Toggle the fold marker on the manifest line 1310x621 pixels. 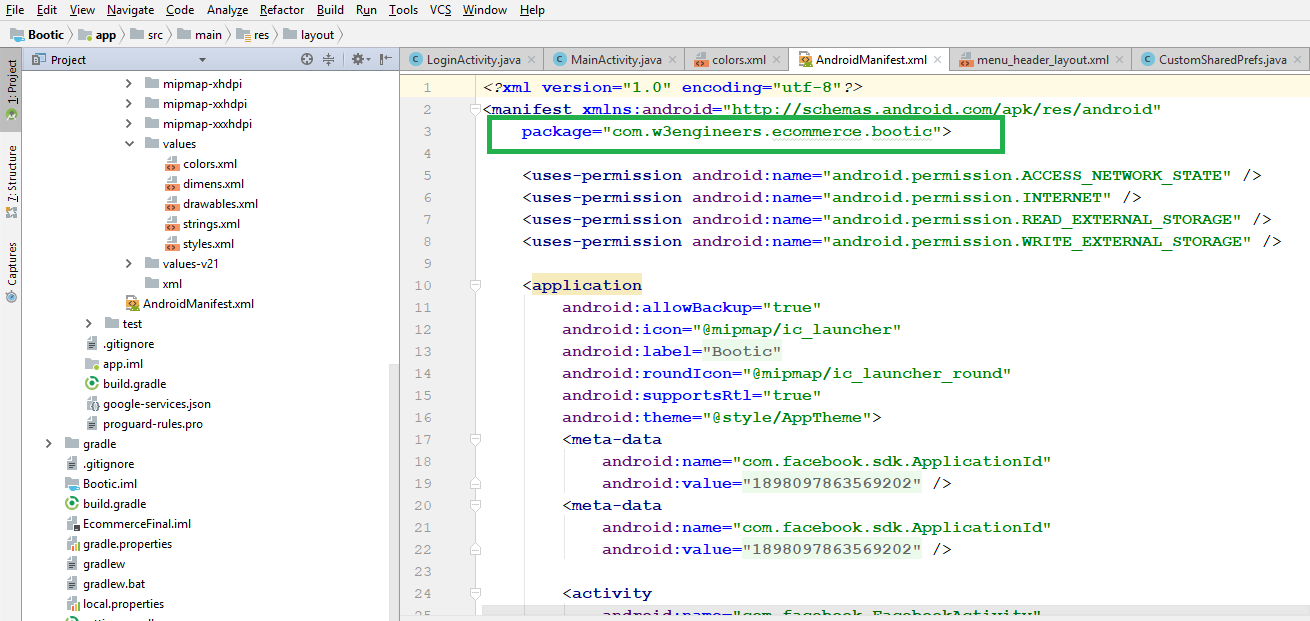[x=473, y=110]
